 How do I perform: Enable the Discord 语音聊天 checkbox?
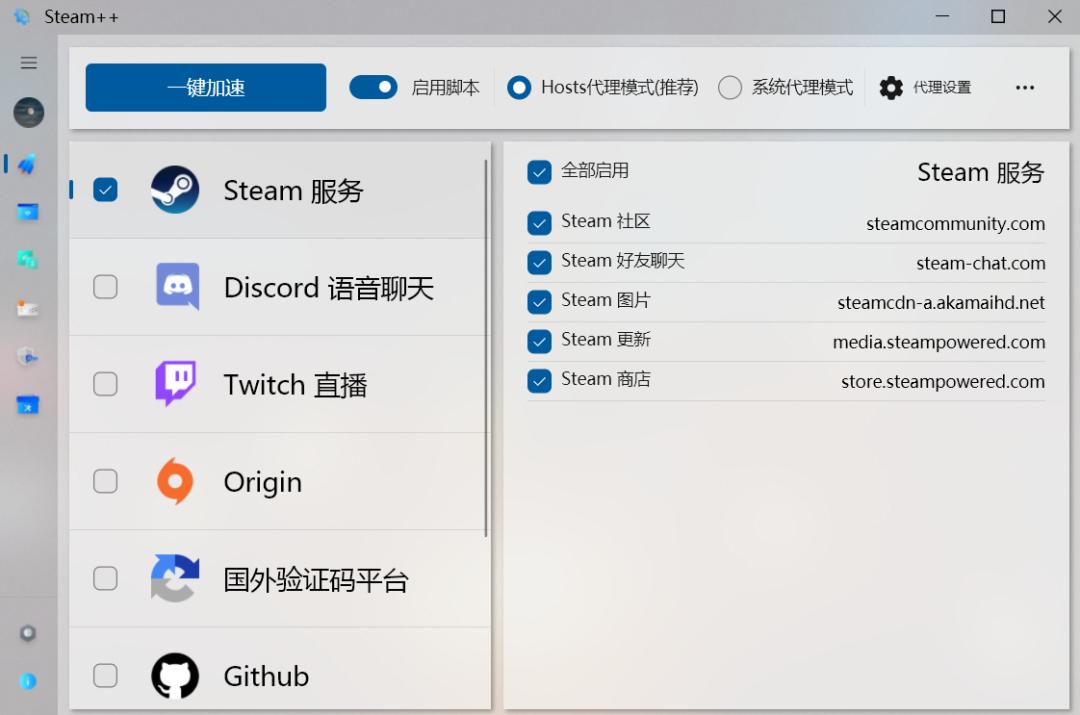point(105,287)
